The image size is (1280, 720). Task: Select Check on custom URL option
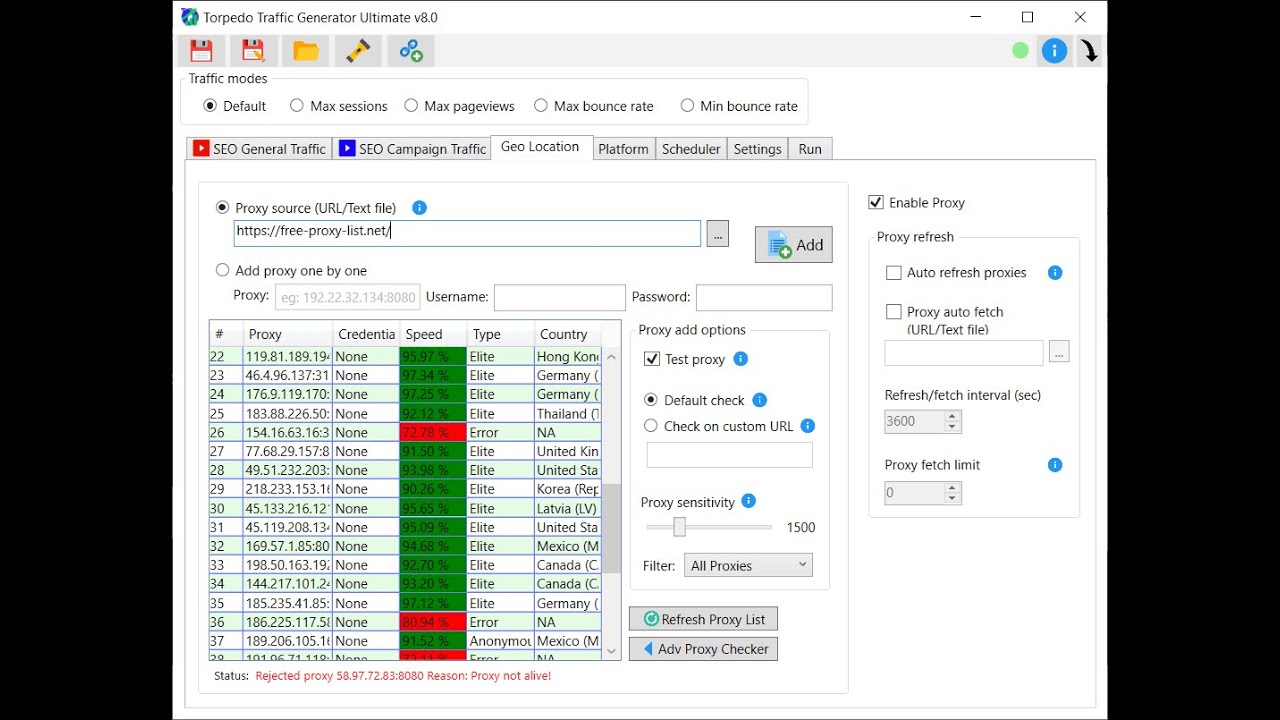pos(651,426)
